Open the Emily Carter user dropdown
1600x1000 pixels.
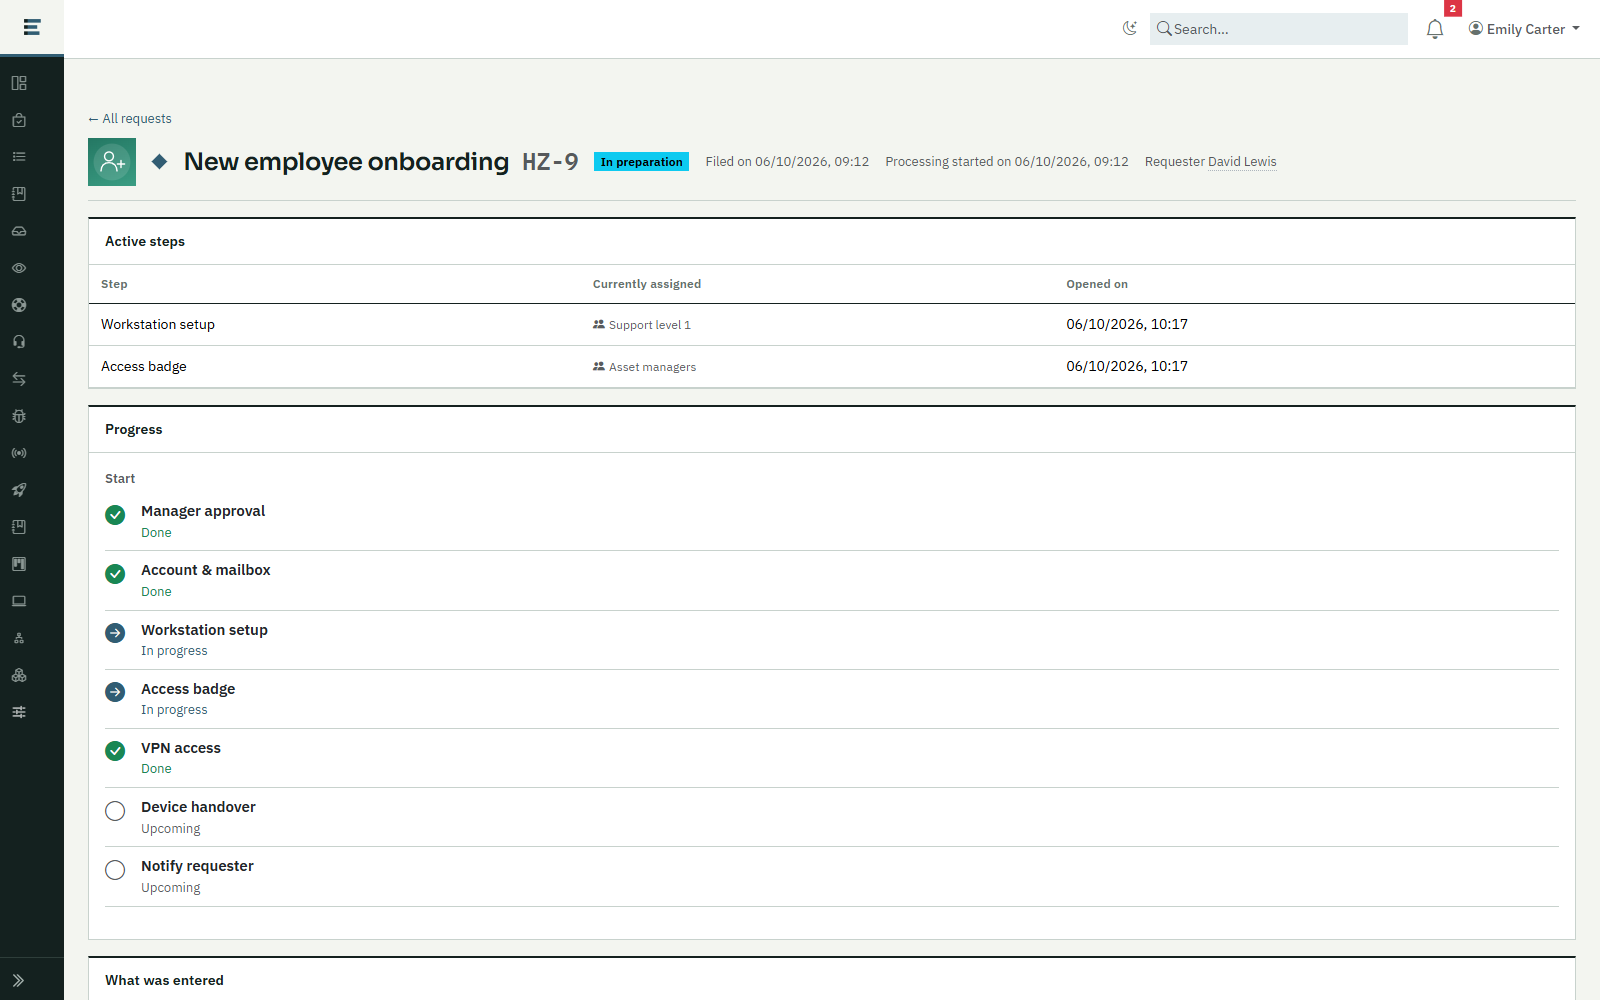(x=1524, y=29)
